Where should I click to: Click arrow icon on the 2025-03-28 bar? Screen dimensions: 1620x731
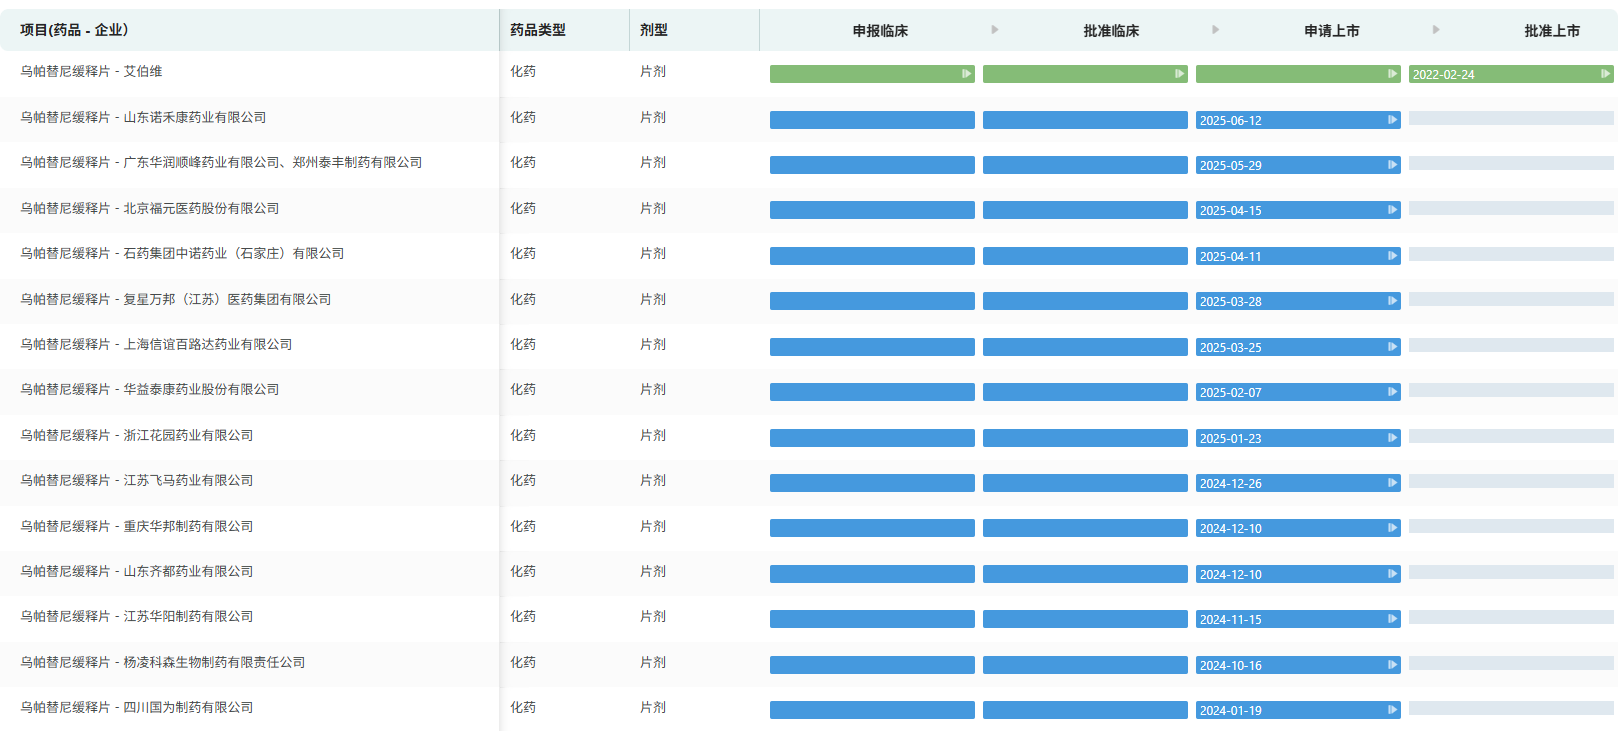(1392, 301)
